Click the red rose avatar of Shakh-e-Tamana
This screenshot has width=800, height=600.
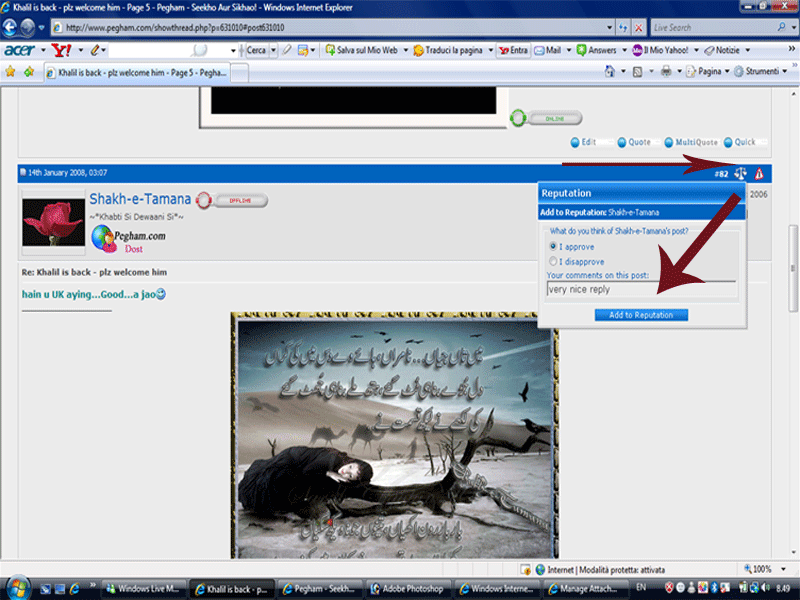(x=53, y=221)
